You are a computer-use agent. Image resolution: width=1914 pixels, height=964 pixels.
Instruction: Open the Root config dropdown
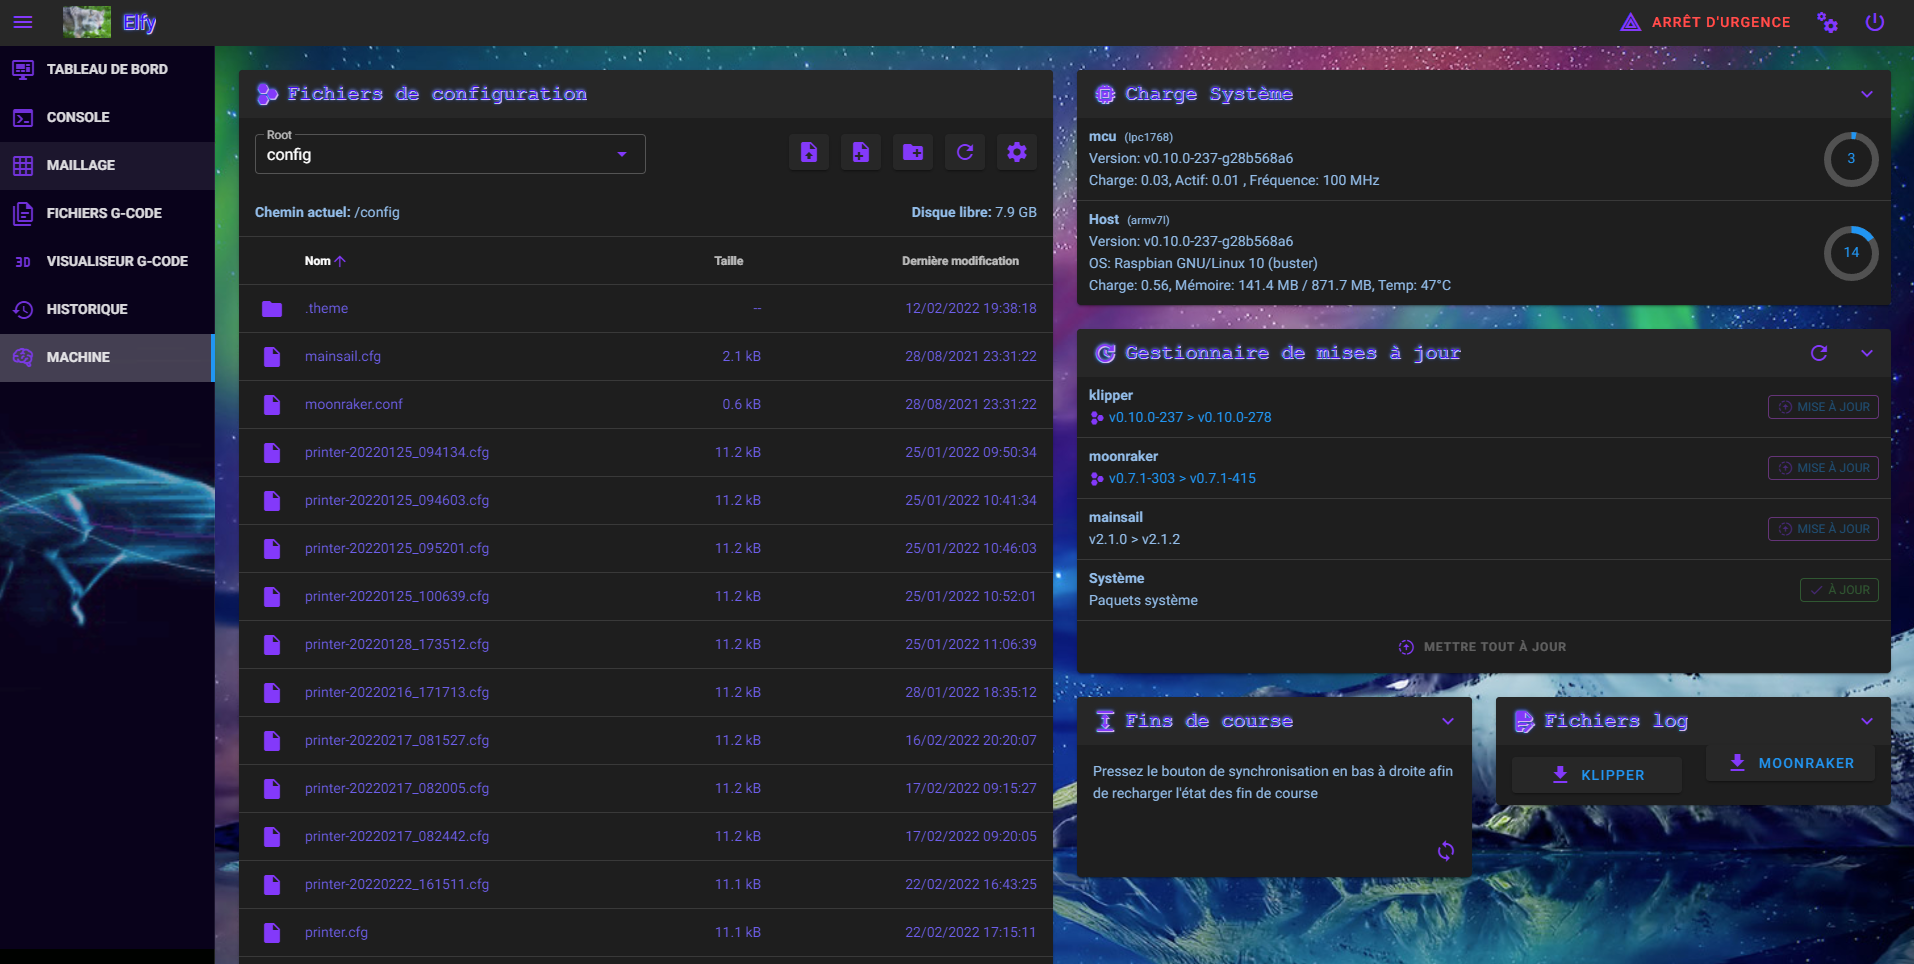tap(449, 154)
